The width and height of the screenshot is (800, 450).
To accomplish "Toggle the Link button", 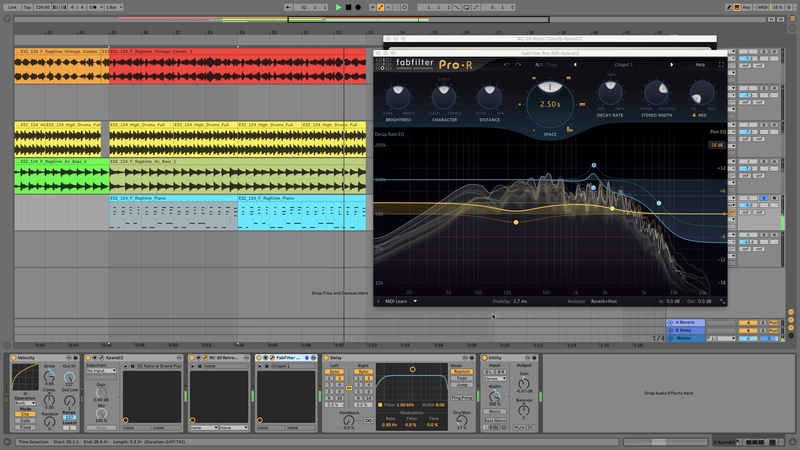I will coord(12,7).
